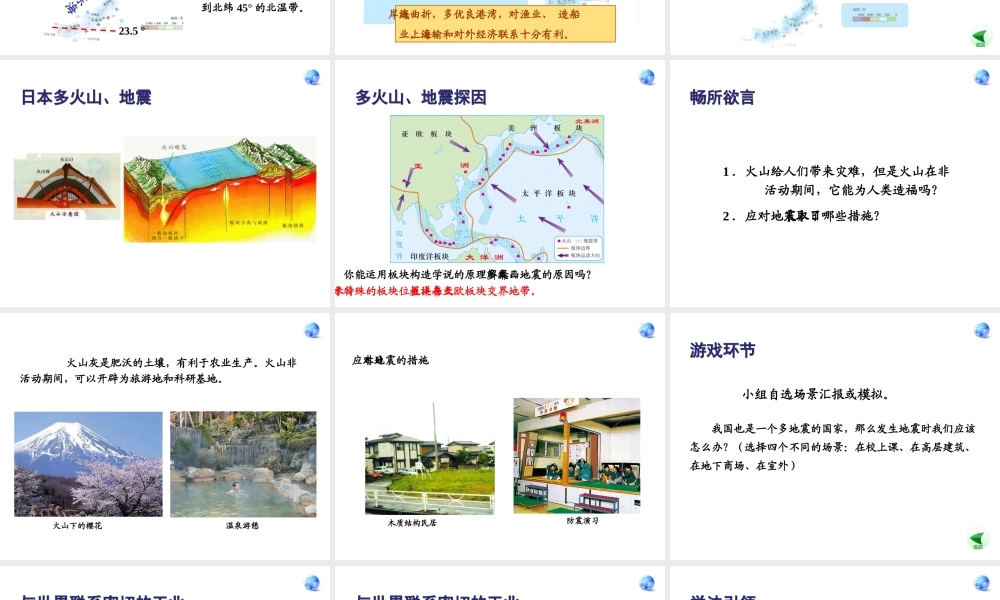Click the yellow text box about 多优良港湾
The image size is (1000, 600).
(x=505, y=24)
